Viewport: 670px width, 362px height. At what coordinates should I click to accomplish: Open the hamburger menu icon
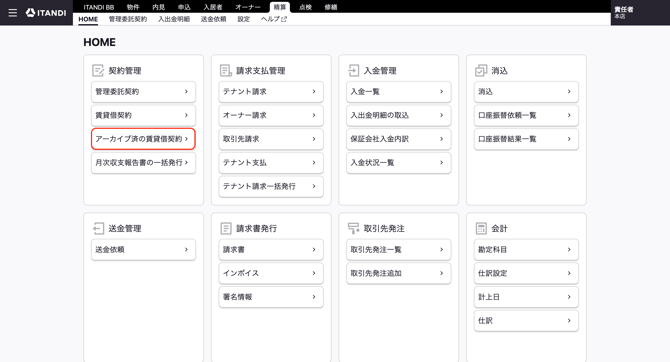13,13
